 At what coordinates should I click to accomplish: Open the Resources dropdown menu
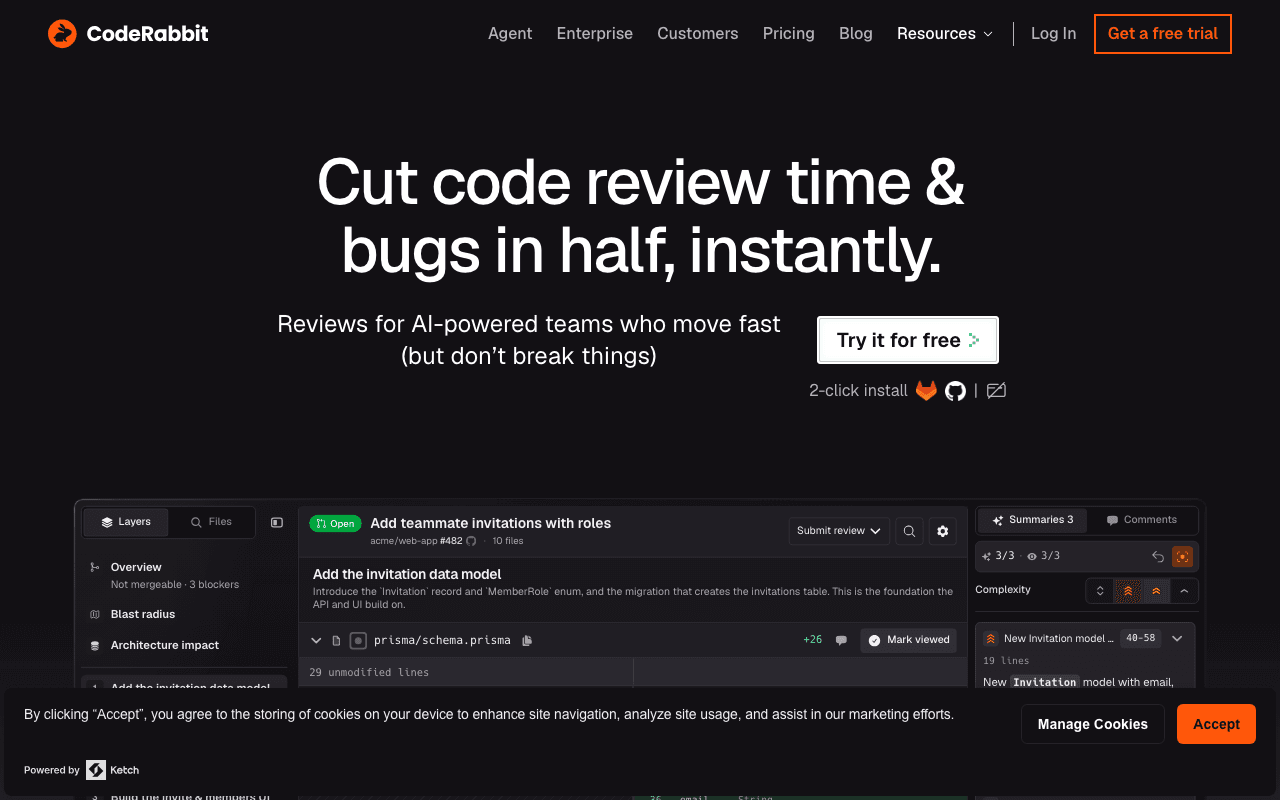click(x=945, y=34)
